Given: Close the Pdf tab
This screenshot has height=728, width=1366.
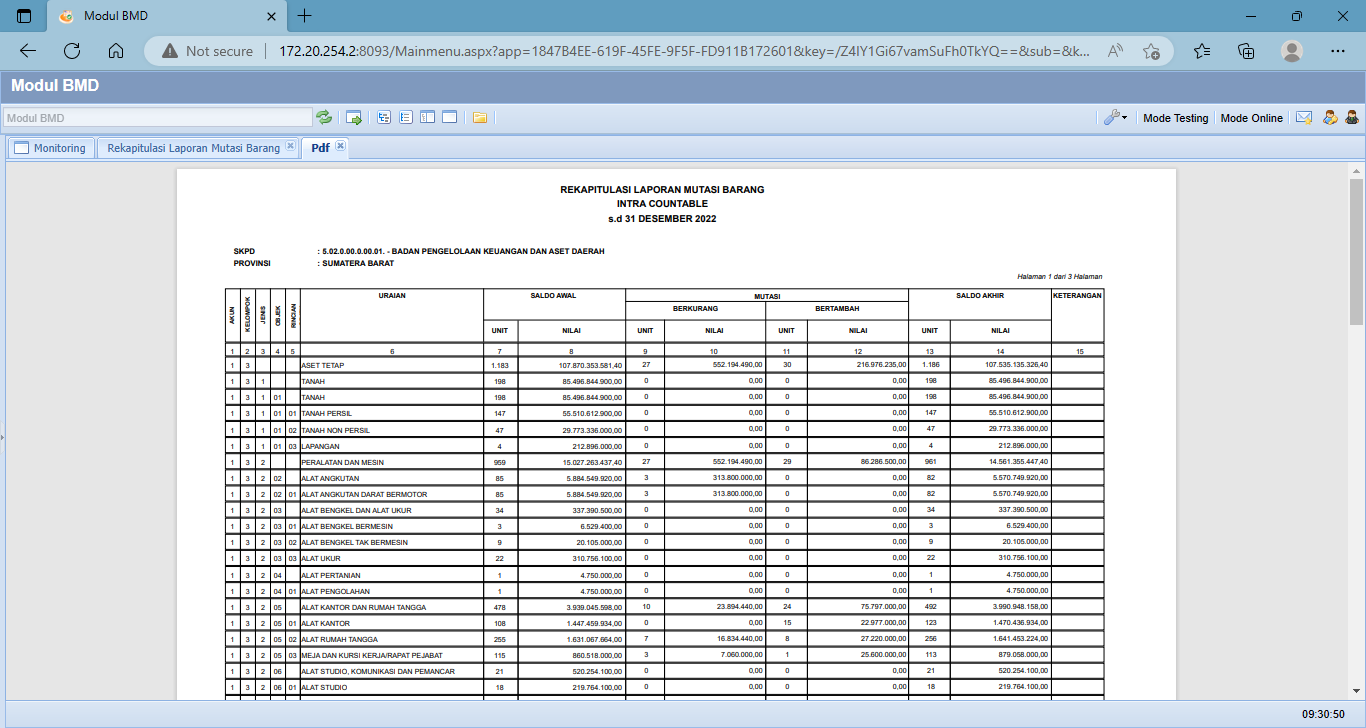Looking at the screenshot, I should pyautogui.click(x=340, y=146).
